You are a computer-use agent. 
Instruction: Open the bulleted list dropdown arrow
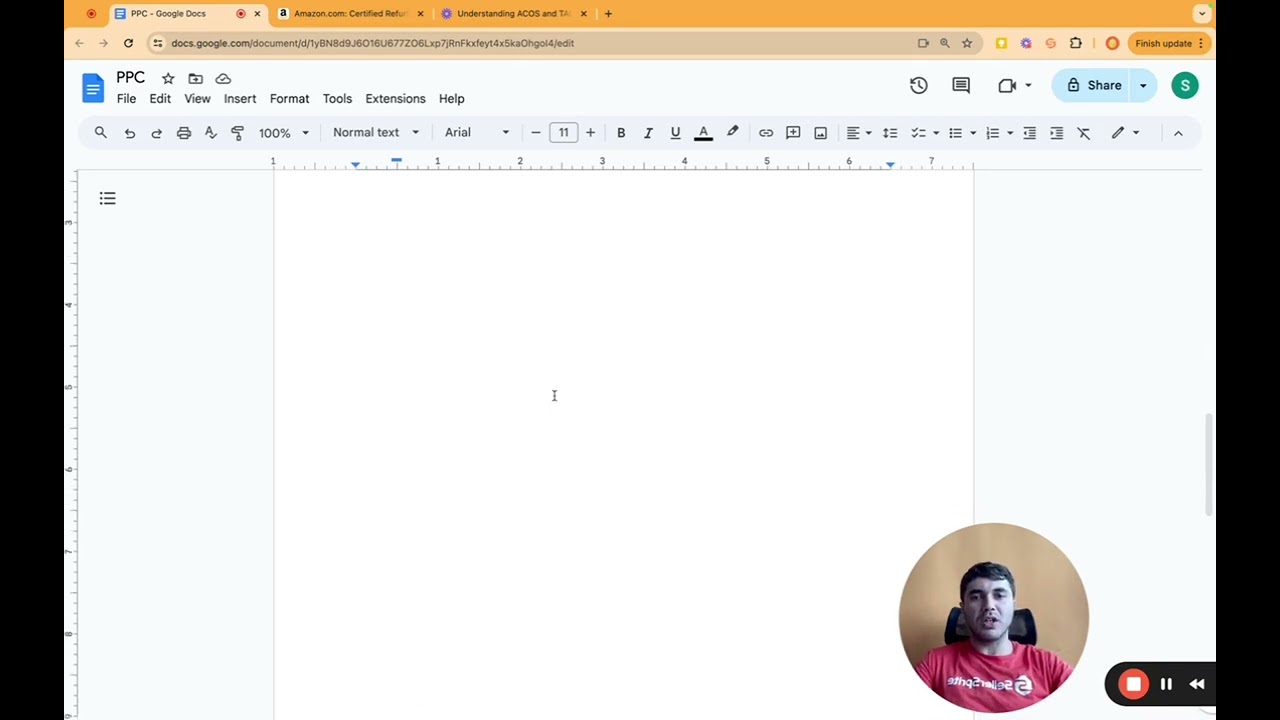[x=973, y=132]
